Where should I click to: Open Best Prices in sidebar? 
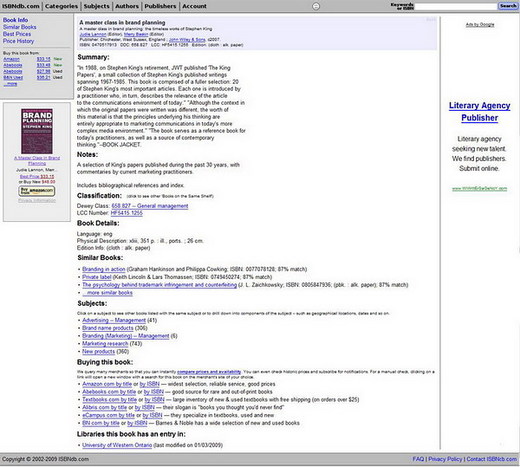(x=17, y=34)
